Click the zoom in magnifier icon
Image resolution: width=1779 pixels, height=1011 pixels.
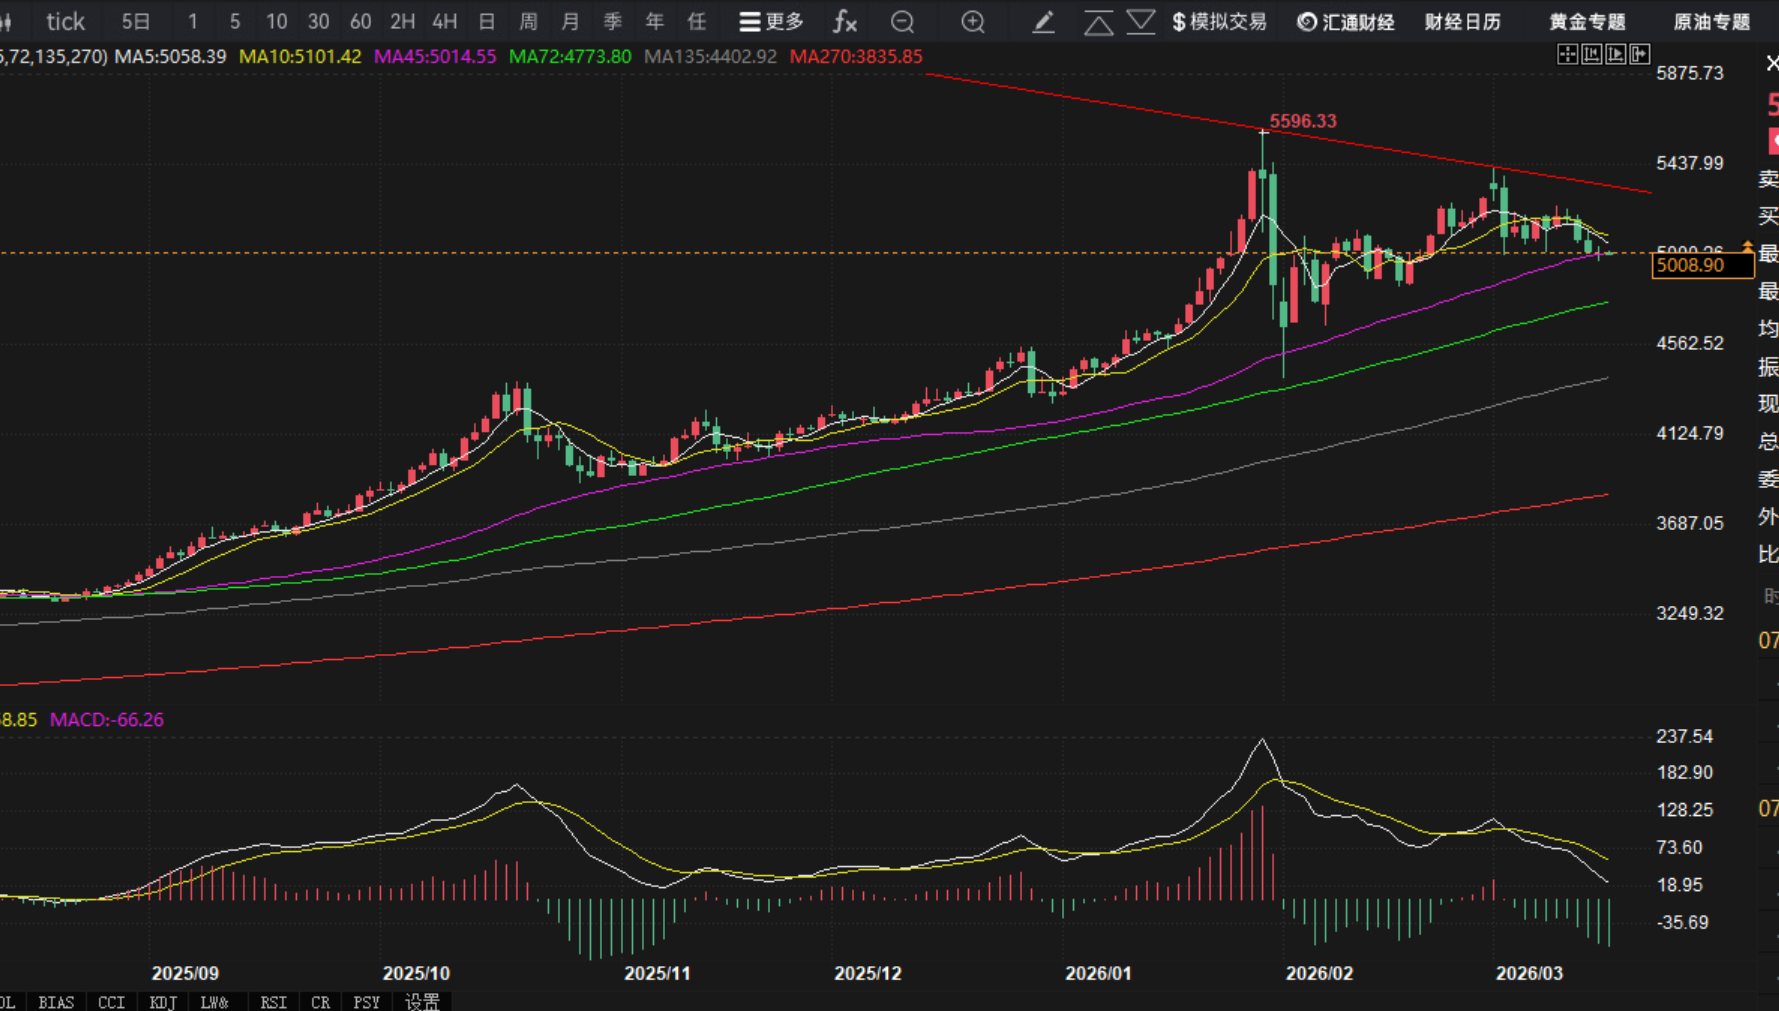pyautogui.click(x=972, y=22)
